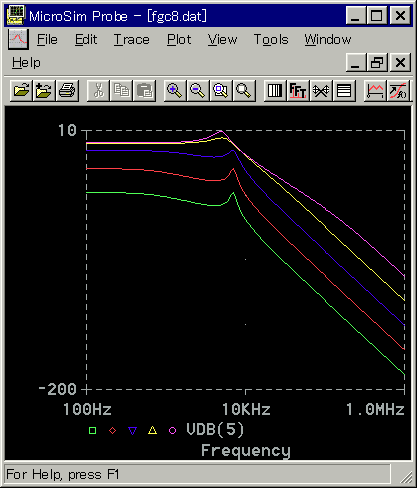Toggle the Performance Analysis button
The image size is (417, 488).
[321, 90]
